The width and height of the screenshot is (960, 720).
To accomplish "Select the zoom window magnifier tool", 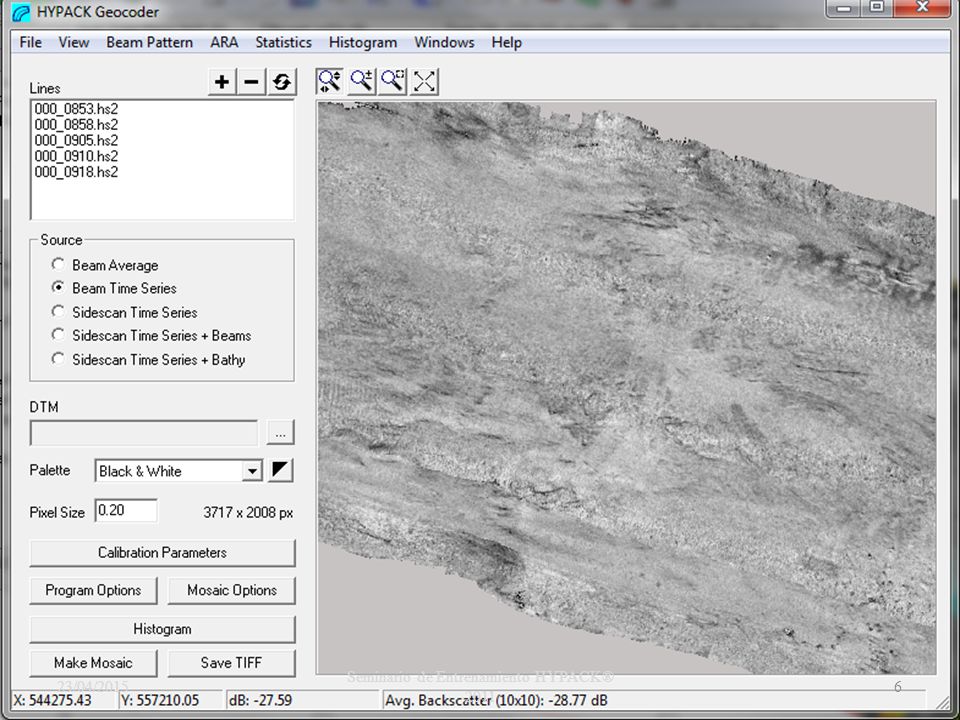I will (x=392, y=81).
